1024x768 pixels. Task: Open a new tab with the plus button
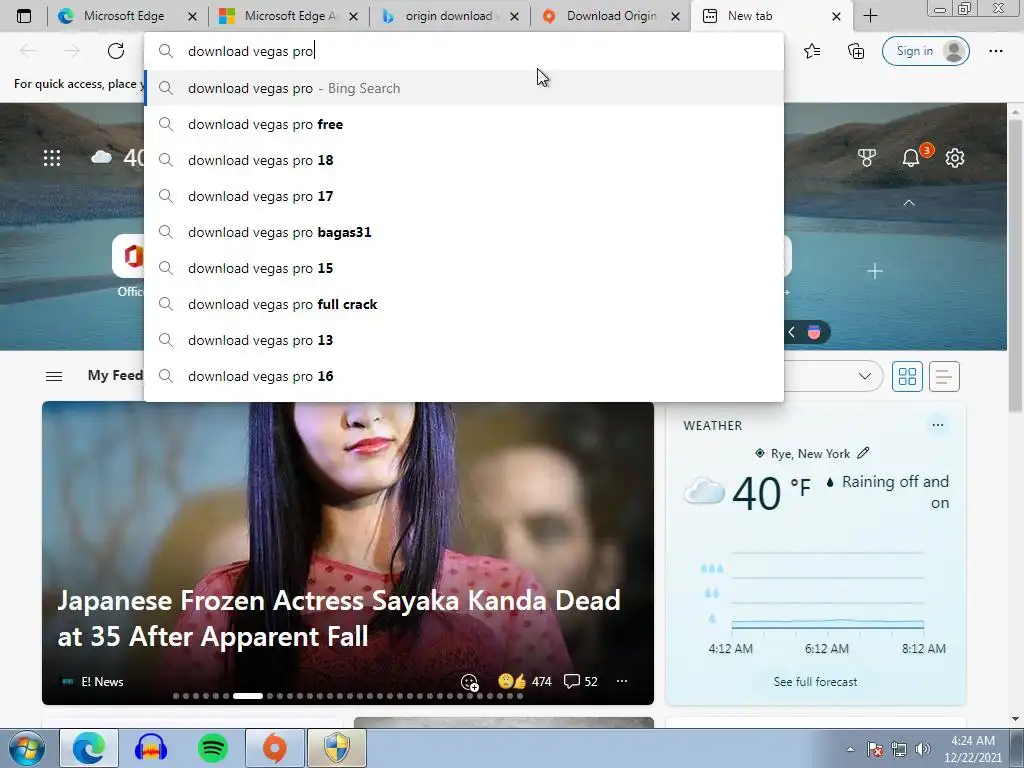[x=870, y=16]
